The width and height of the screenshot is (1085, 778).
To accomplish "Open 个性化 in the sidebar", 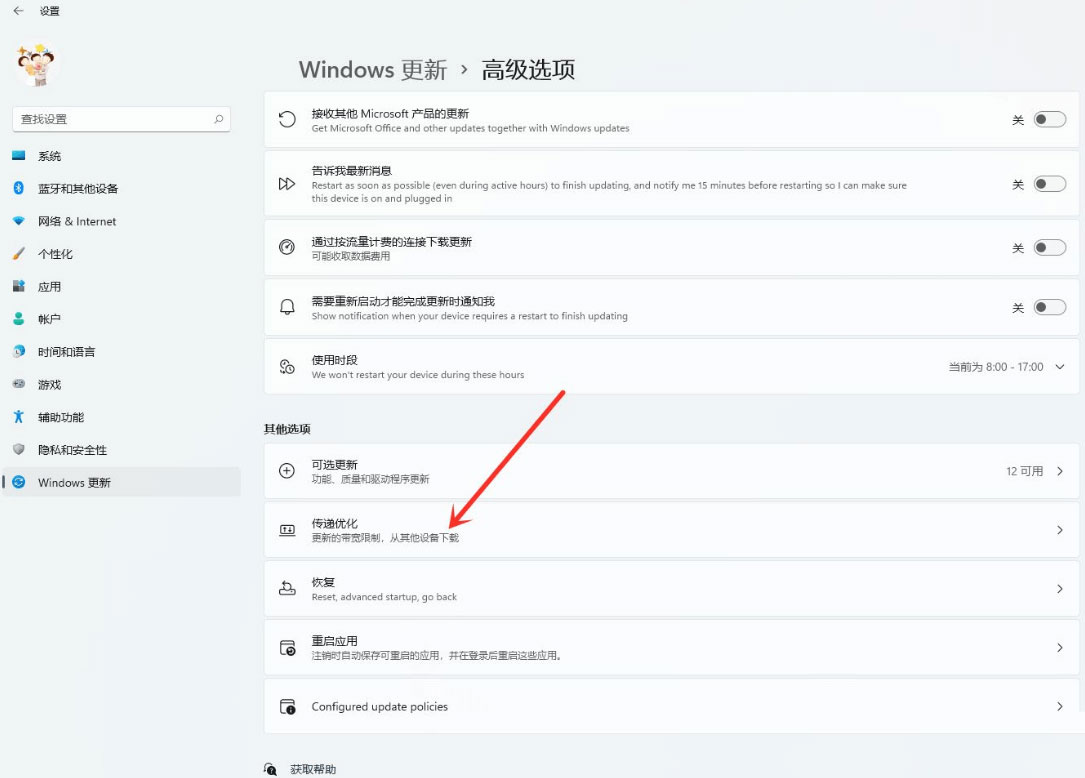I will 121,254.
